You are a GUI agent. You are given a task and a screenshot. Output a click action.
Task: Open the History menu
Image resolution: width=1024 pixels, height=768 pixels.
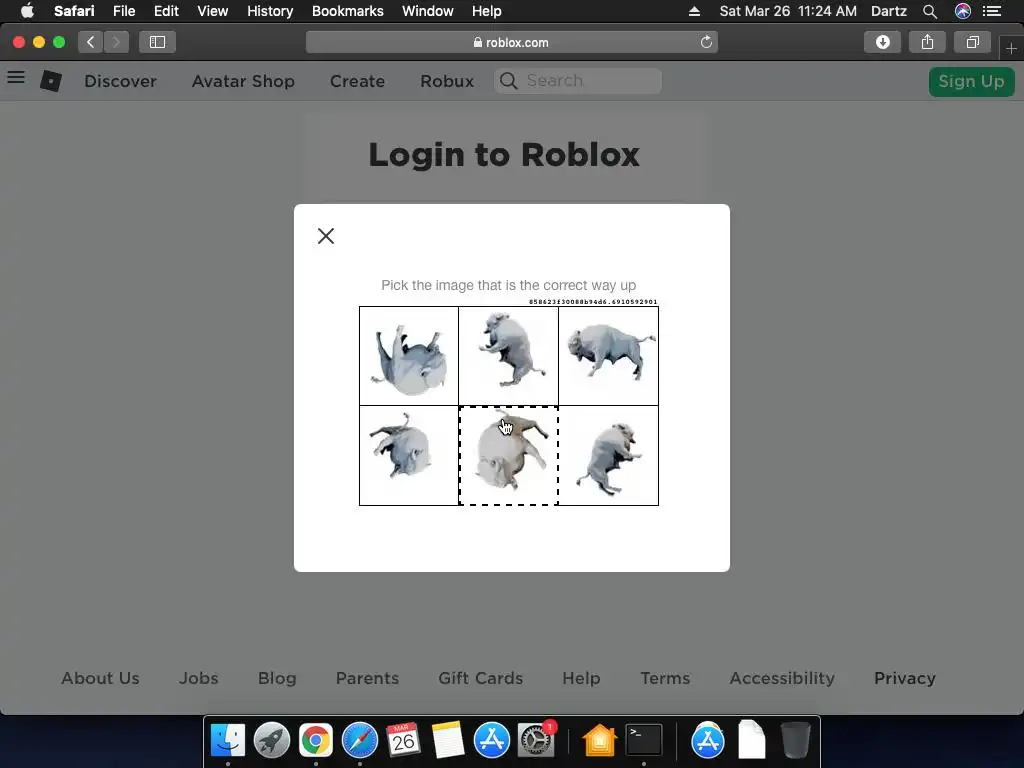point(270,11)
